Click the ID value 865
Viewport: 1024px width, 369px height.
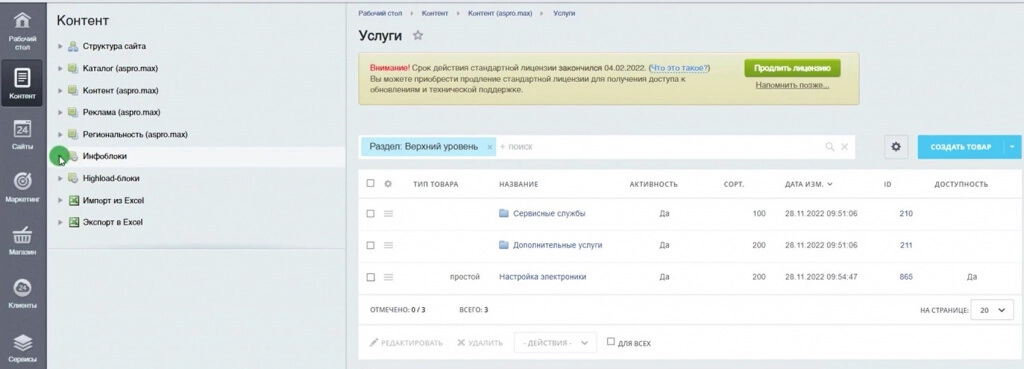(906, 277)
